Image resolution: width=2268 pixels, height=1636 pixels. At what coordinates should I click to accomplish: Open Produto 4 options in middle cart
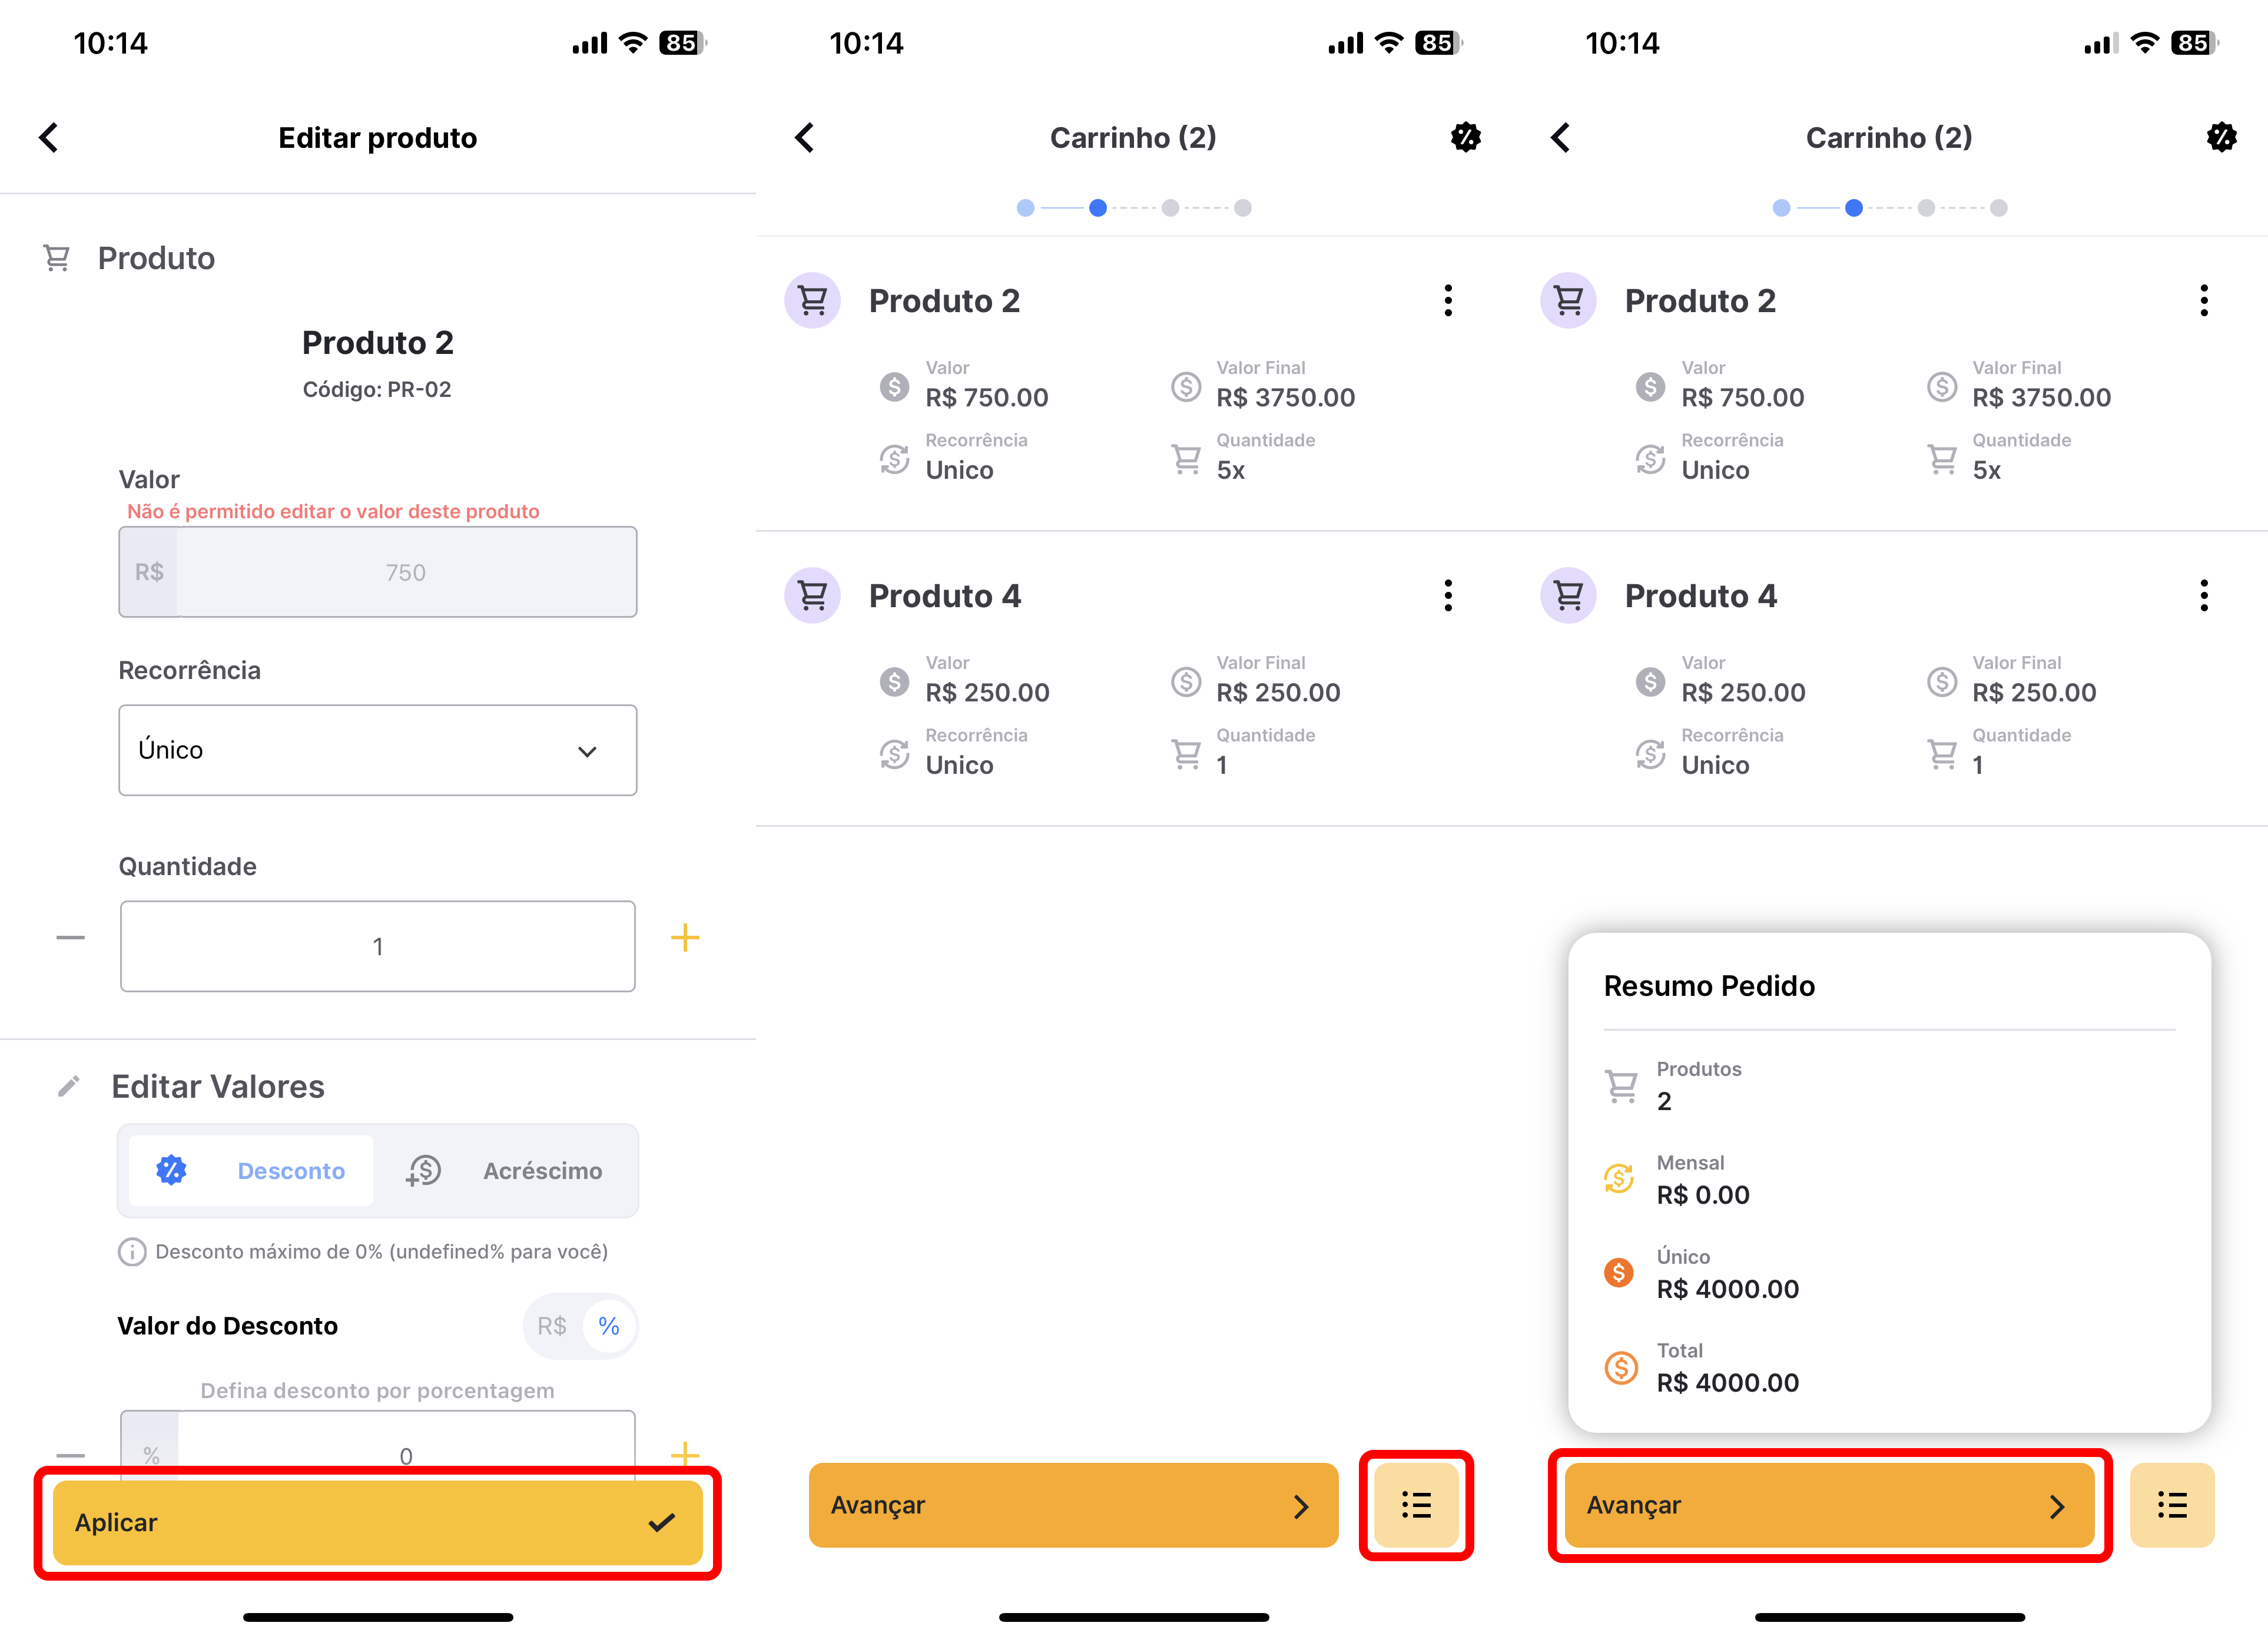pos(1448,595)
